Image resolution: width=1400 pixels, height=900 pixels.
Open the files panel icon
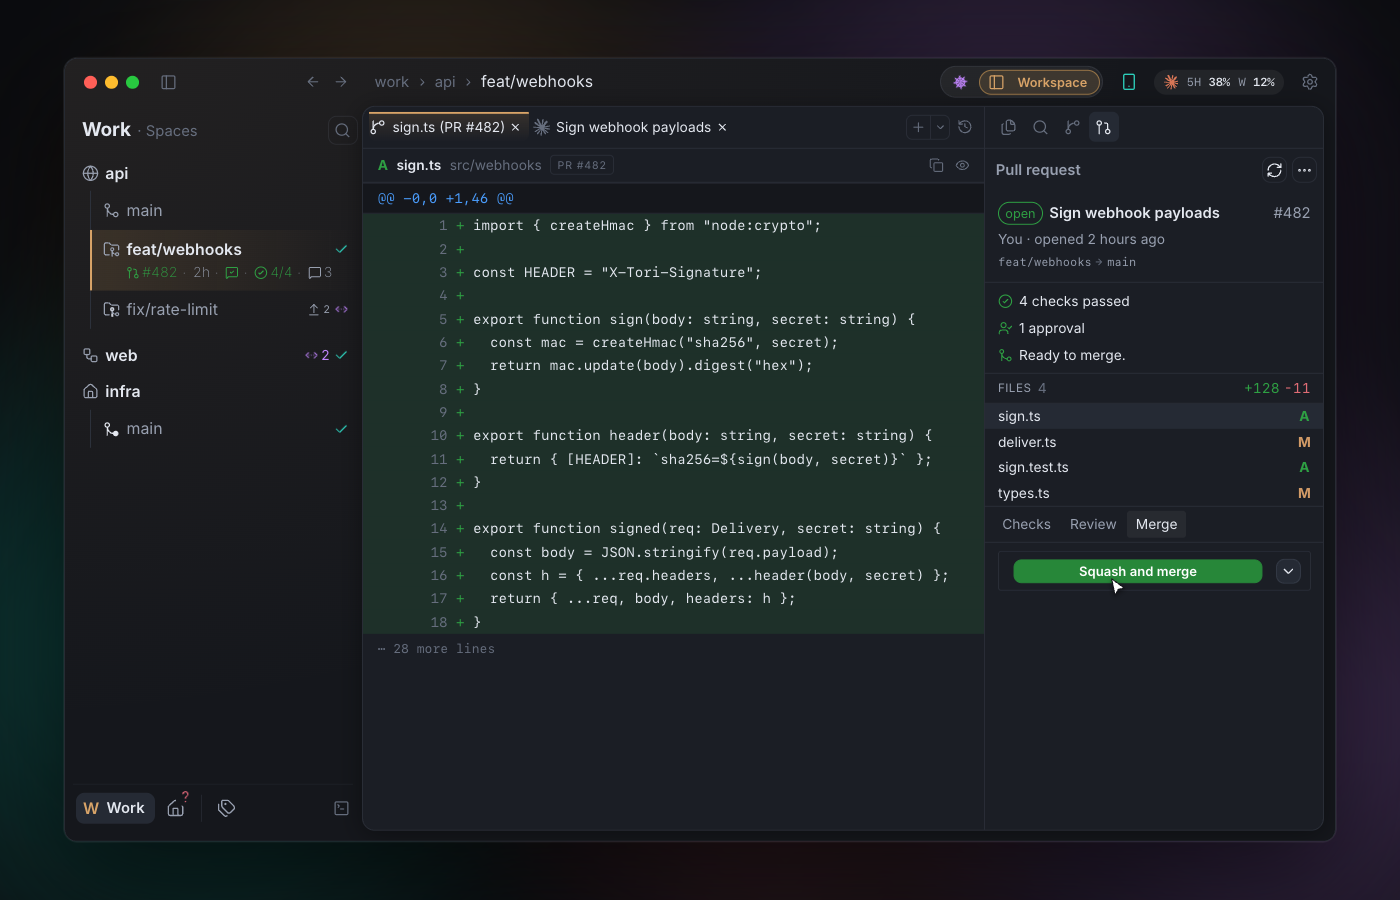click(x=1008, y=127)
